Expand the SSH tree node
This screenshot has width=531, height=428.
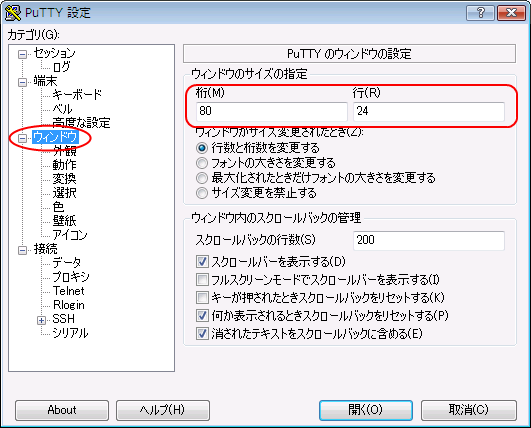(x=41, y=320)
